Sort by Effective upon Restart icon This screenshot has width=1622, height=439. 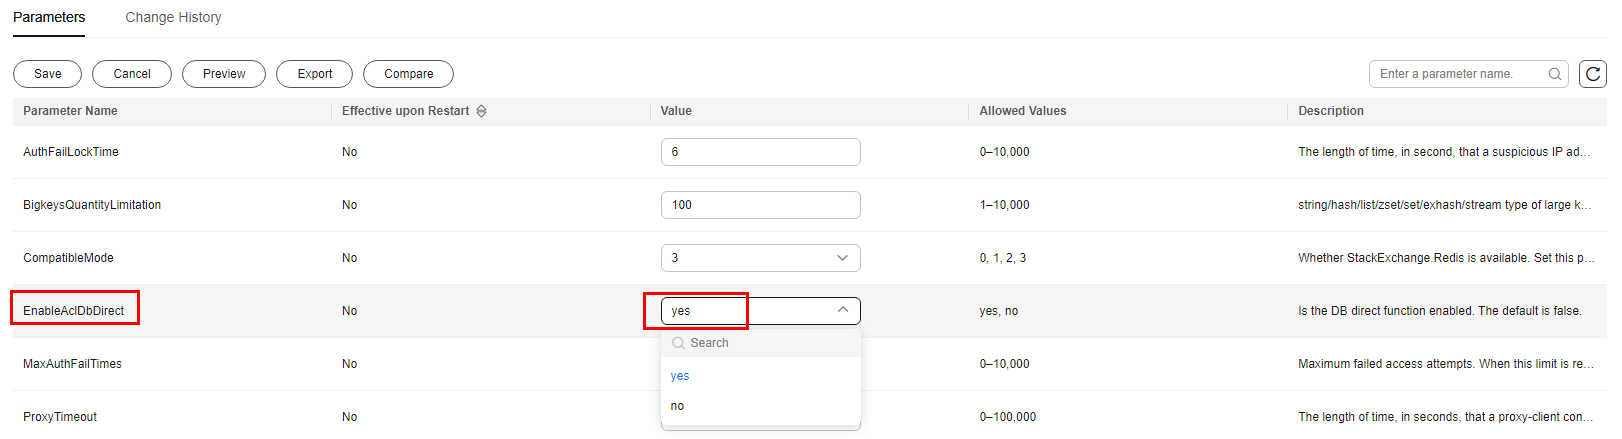coord(481,111)
